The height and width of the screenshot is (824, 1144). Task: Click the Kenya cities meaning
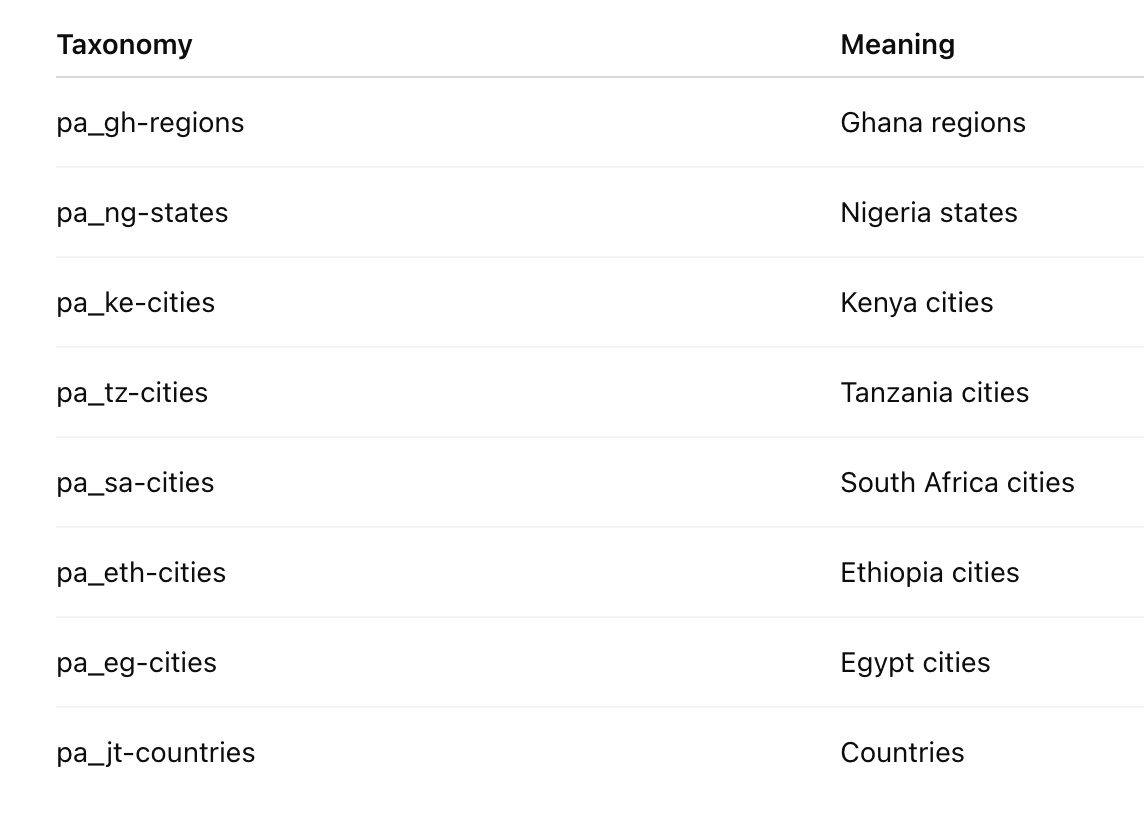pyautogui.click(x=916, y=303)
